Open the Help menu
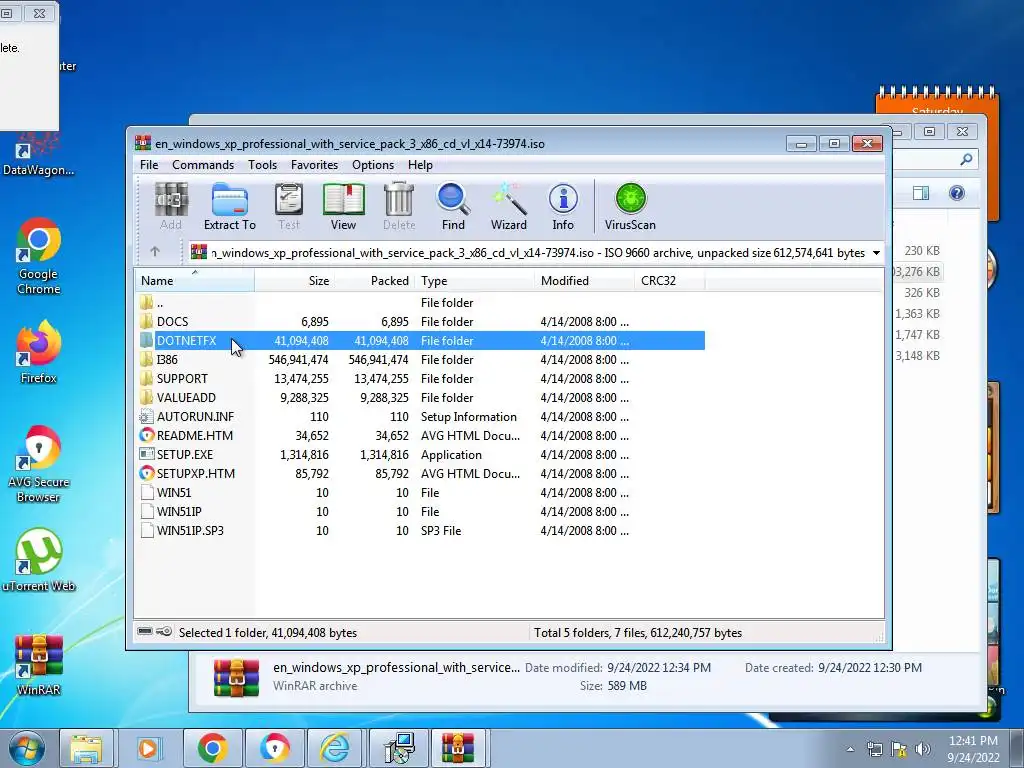 [x=421, y=165]
